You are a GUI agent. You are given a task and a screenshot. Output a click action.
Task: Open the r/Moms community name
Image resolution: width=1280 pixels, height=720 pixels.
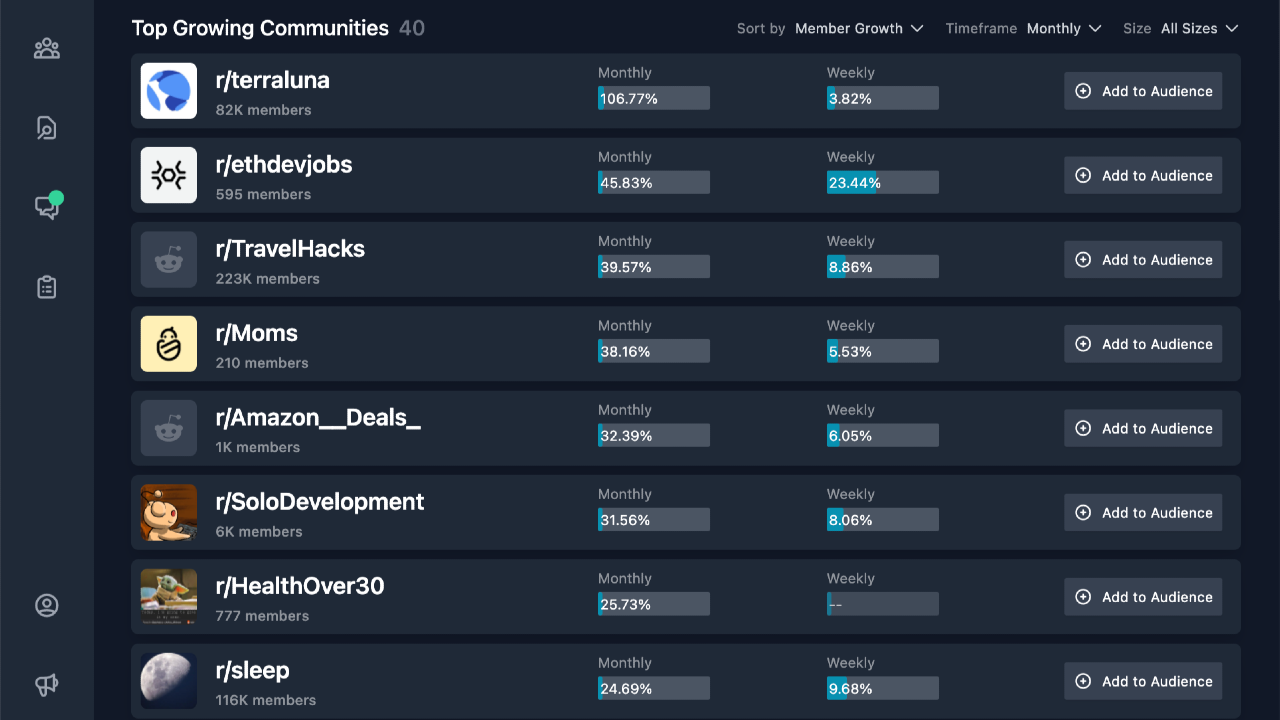coord(257,333)
